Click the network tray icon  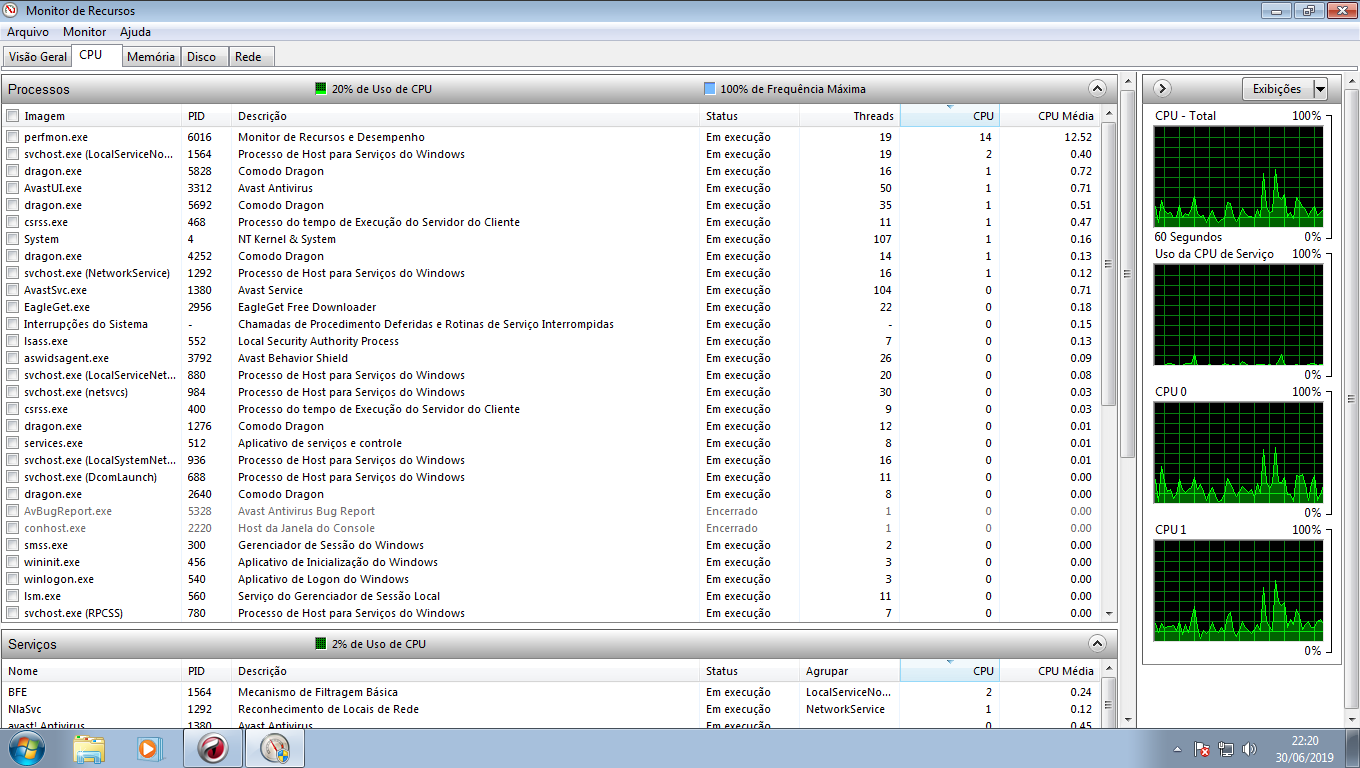point(1226,749)
